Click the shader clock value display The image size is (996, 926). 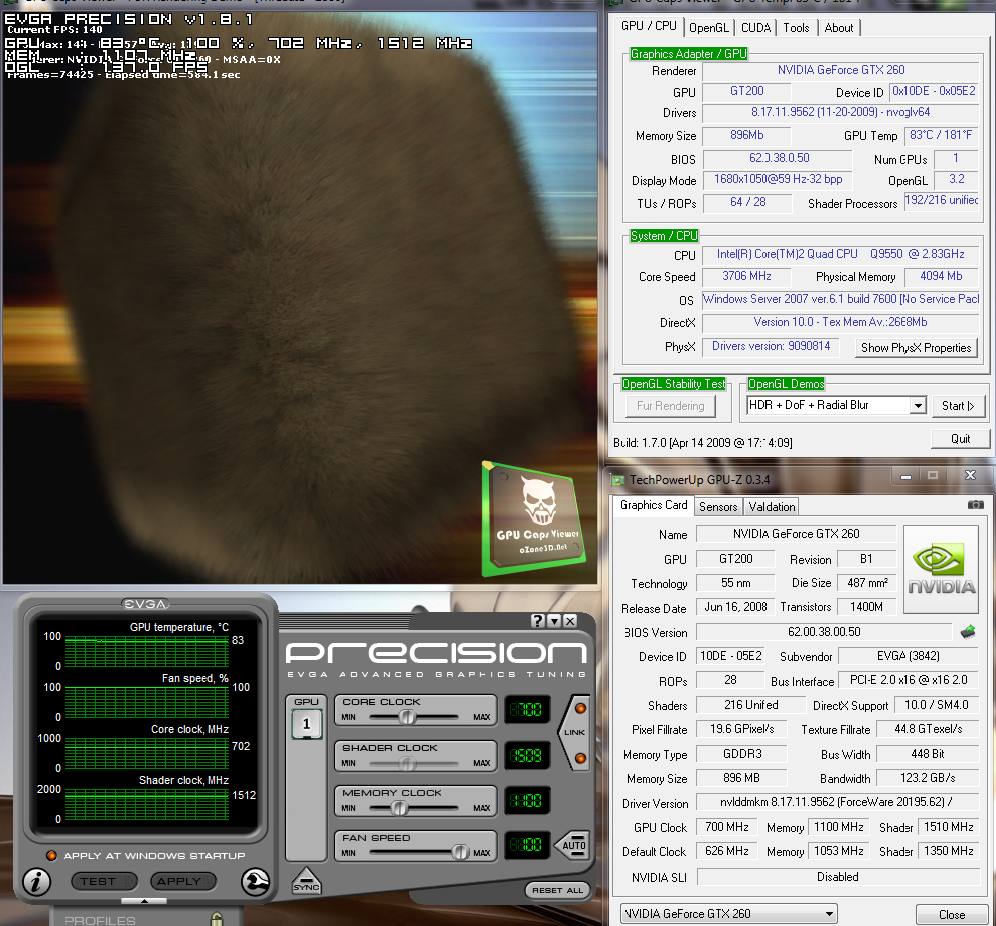[527, 756]
